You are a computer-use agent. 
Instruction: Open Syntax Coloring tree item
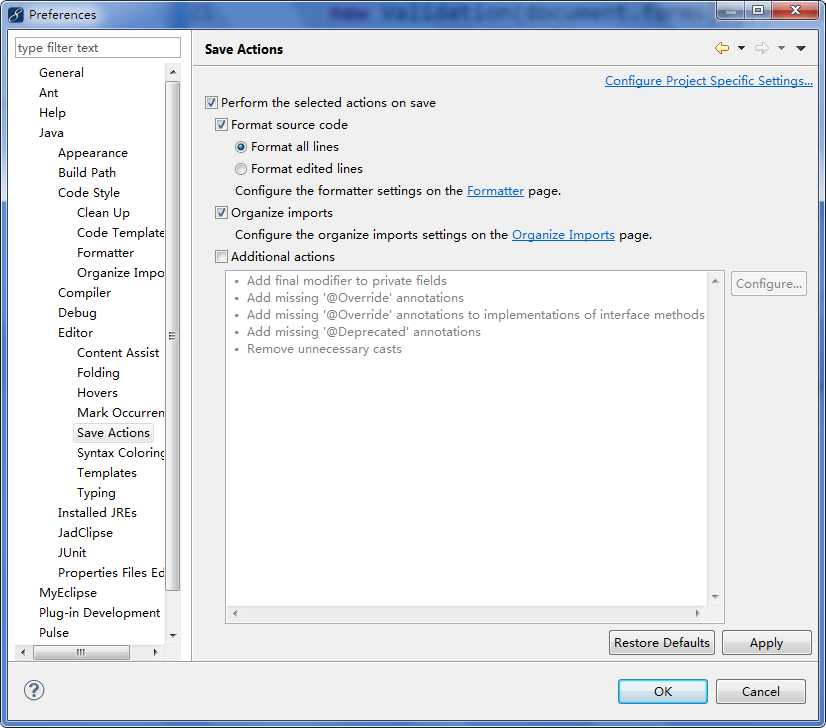point(121,453)
